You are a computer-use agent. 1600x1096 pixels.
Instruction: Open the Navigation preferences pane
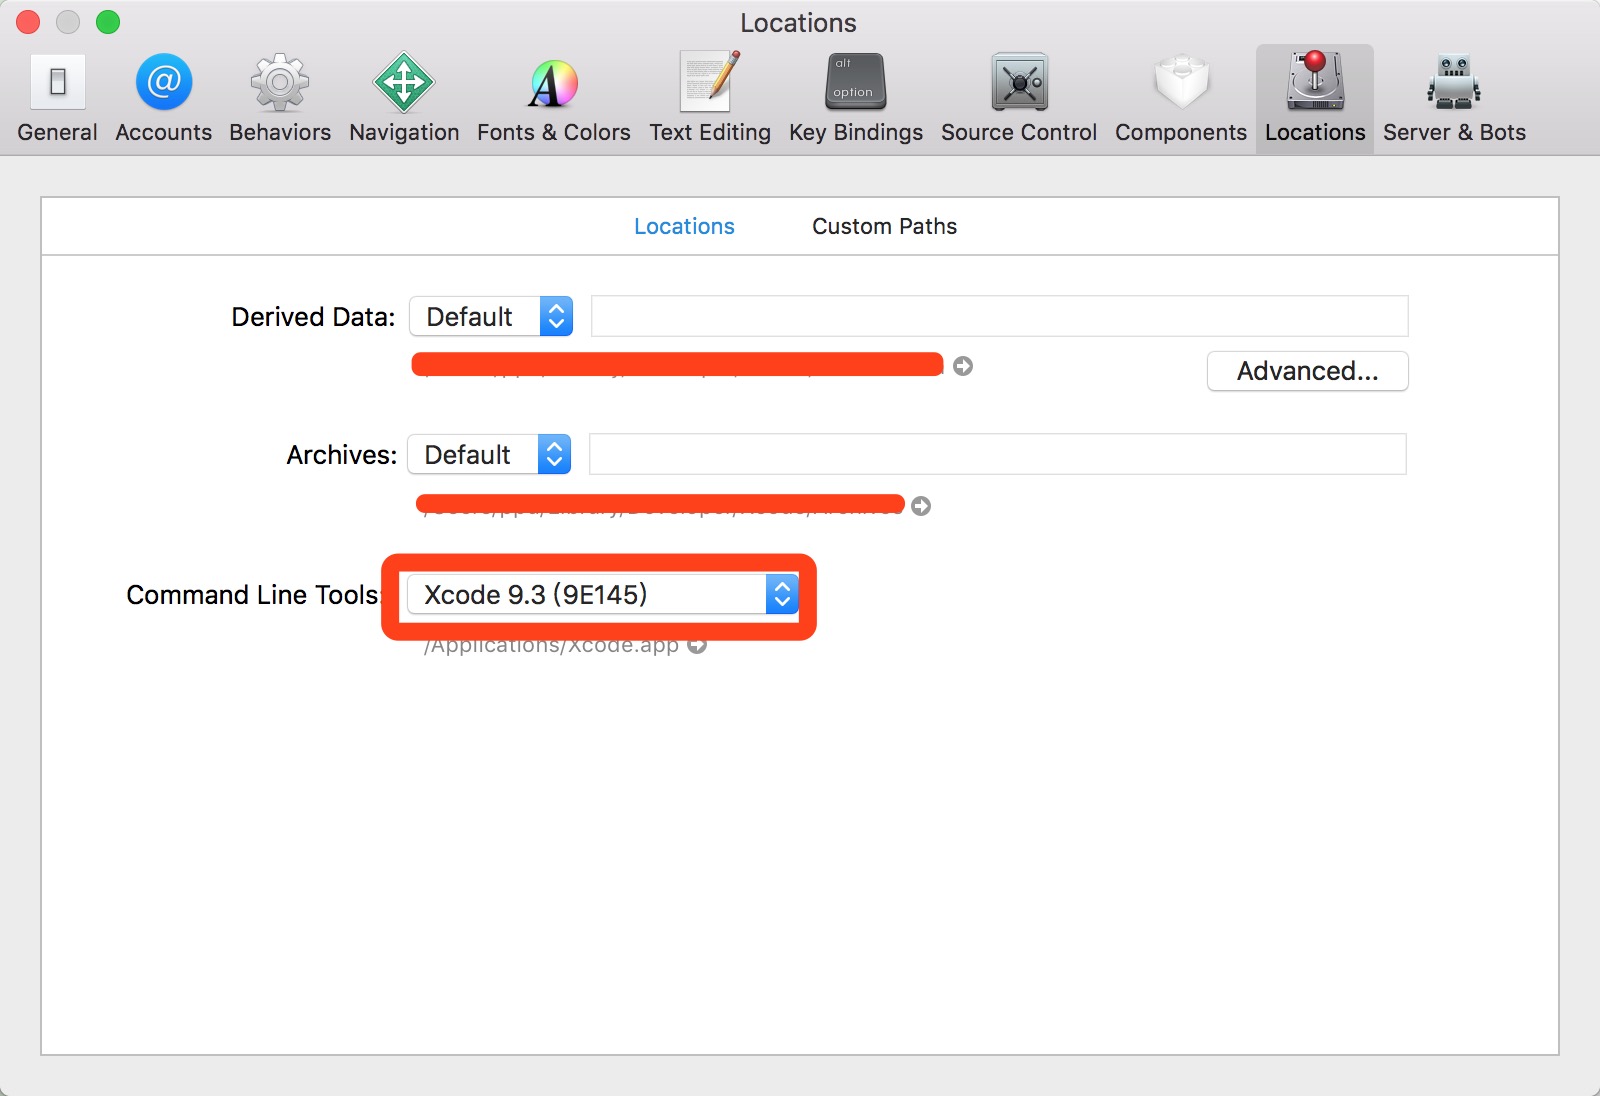pos(404,99)
